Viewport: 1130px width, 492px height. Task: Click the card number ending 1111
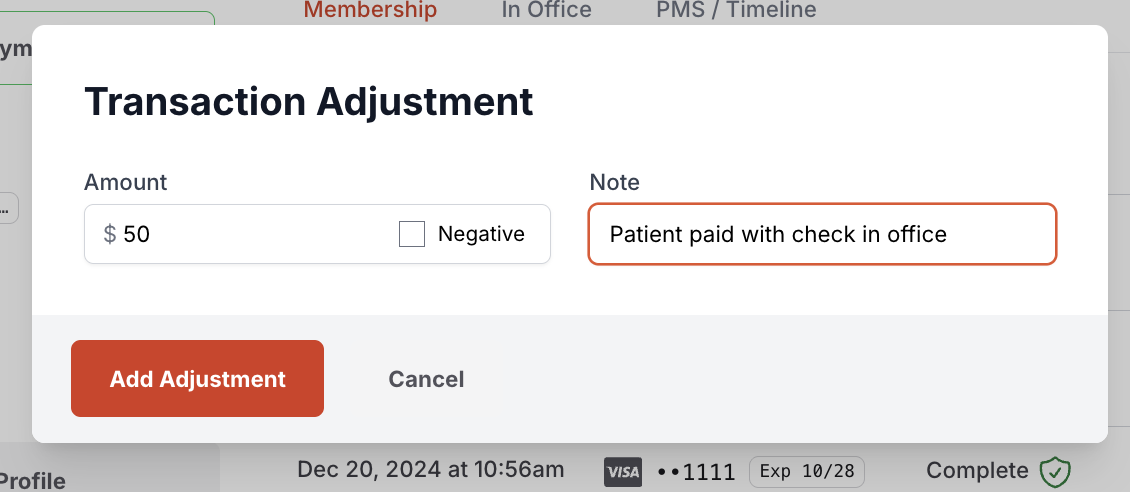(x=696, y=471)
